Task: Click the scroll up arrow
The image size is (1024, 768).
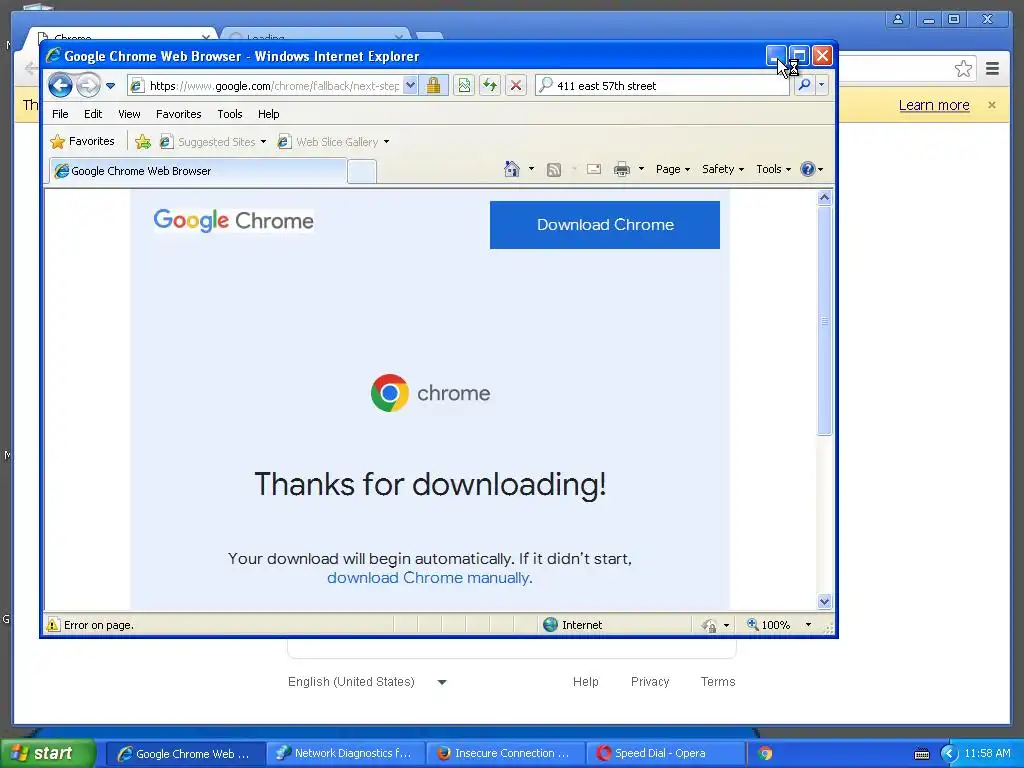Action: tap(824, 197)
